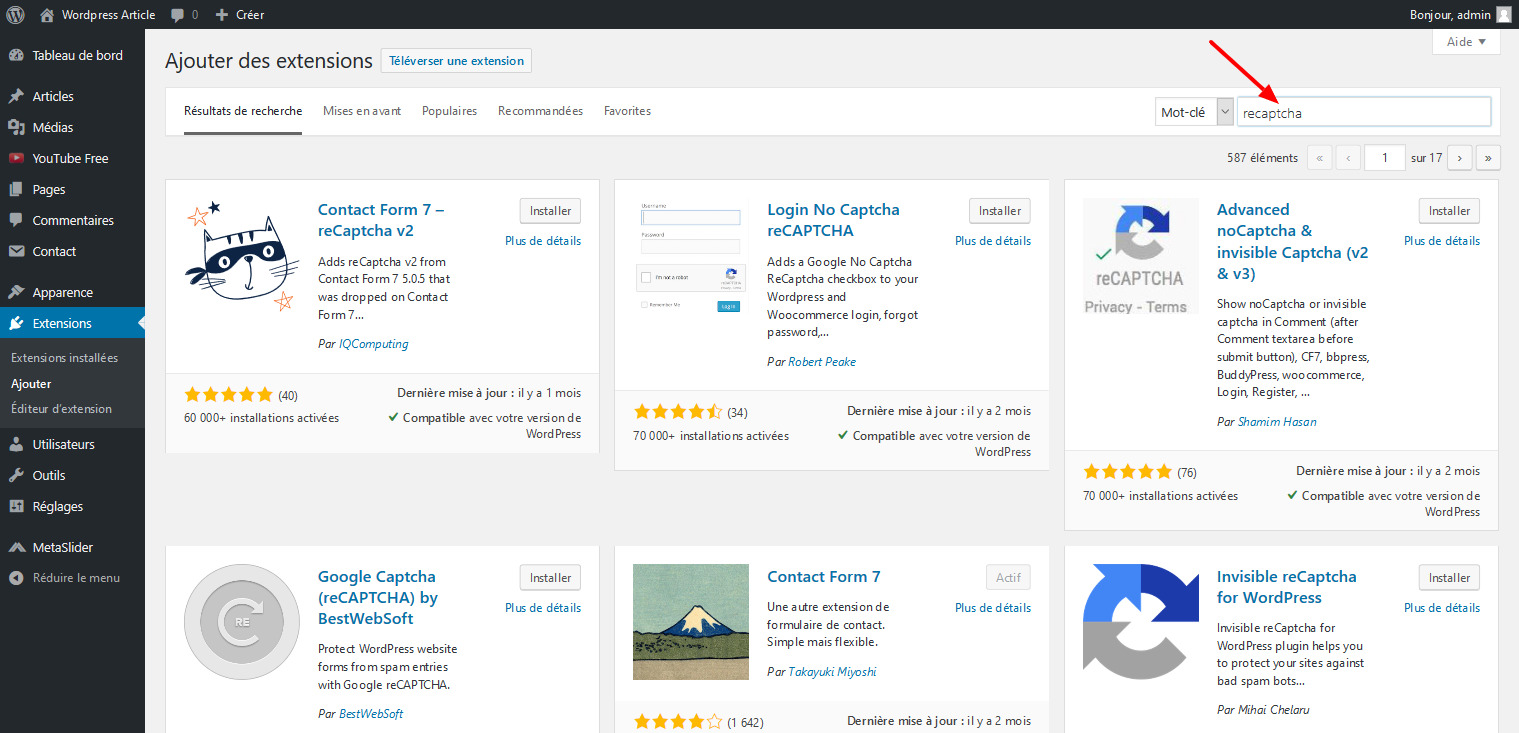The image size is (1519, 733).
Task: Install Google Captcha by BestWebSoft
Action: click(x=550, y=577)
